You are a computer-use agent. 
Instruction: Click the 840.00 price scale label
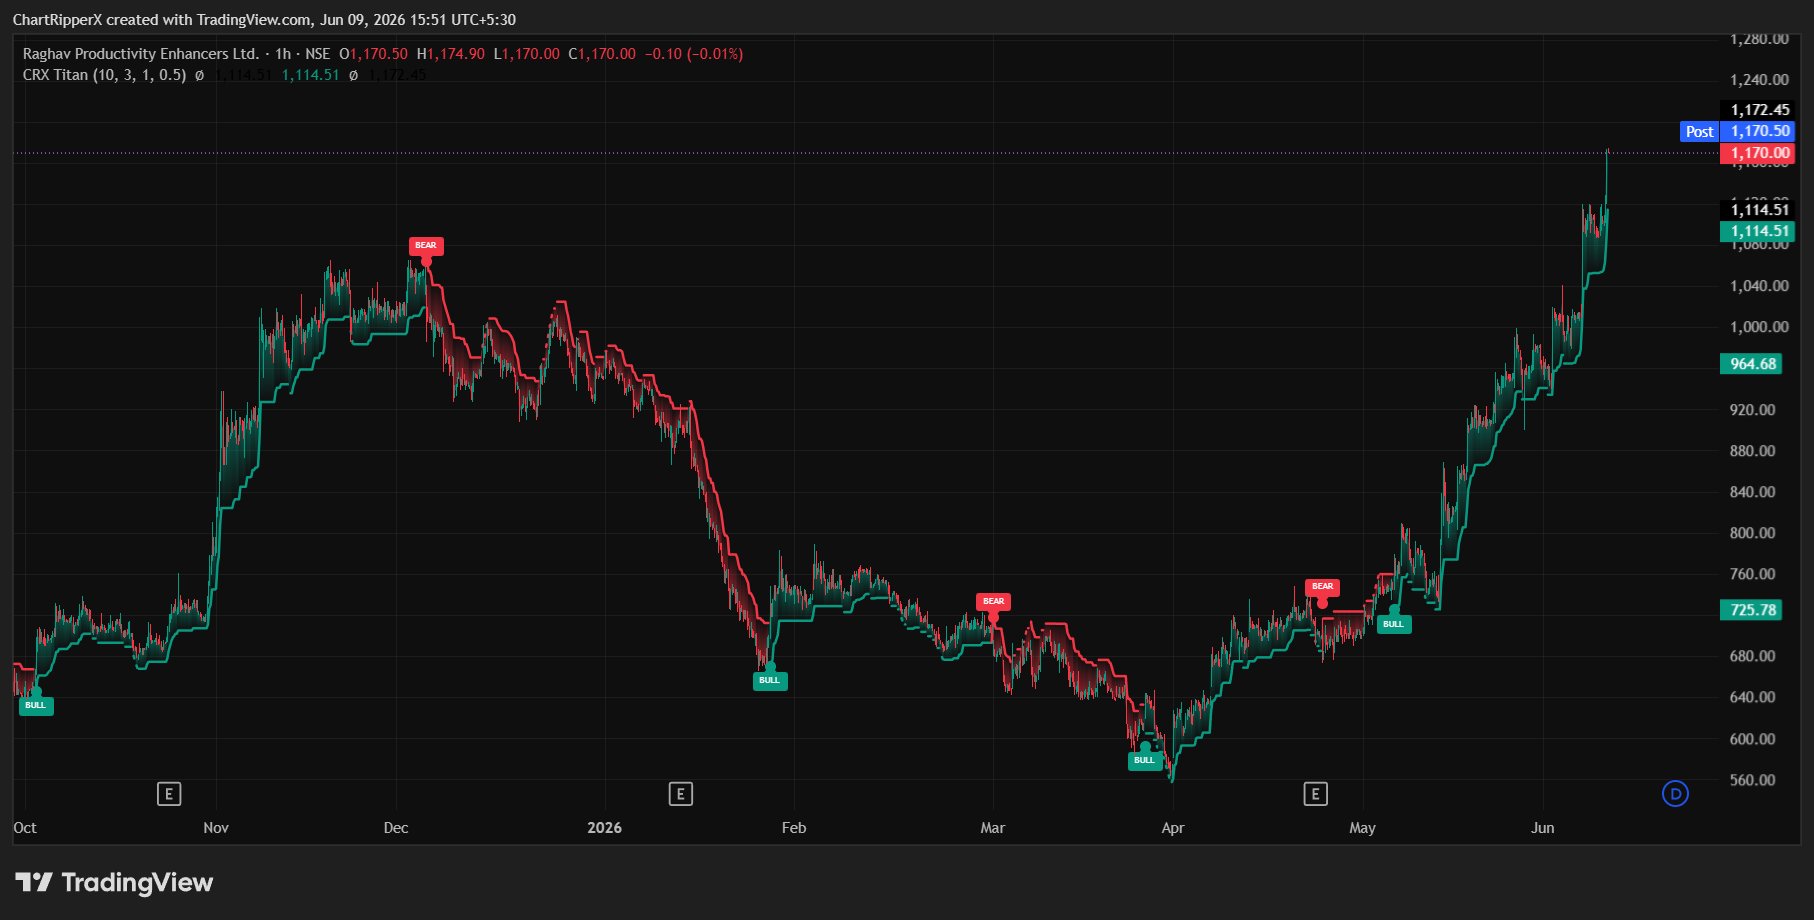point(1752,492)
